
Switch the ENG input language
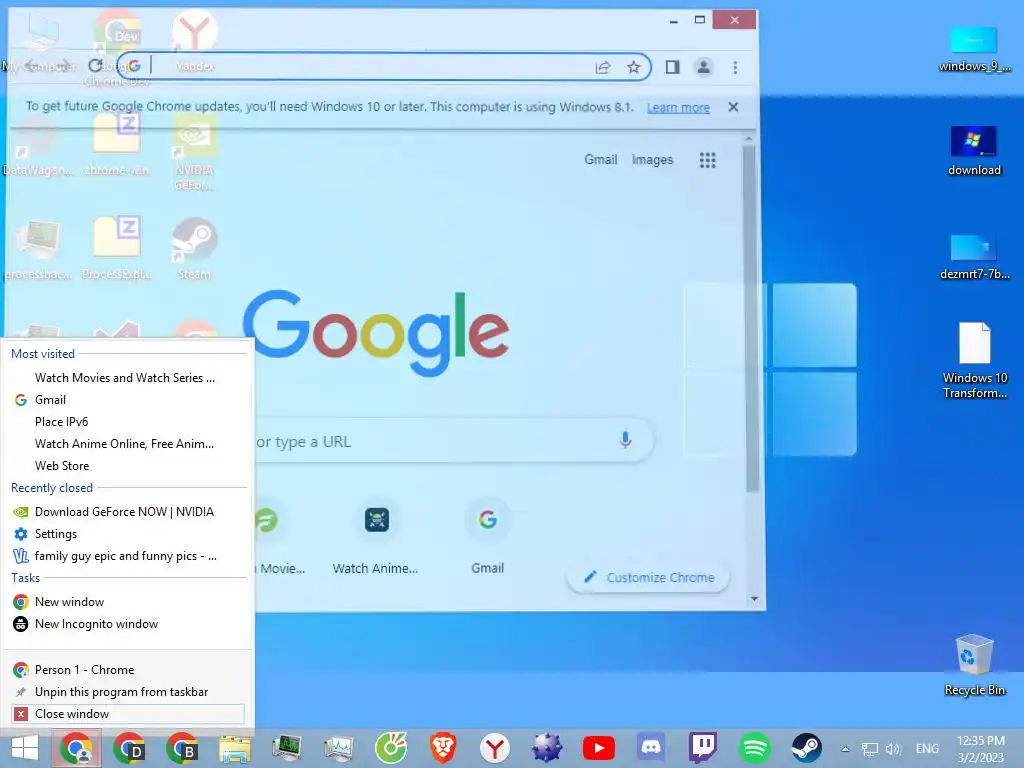[x=927, y=748]
